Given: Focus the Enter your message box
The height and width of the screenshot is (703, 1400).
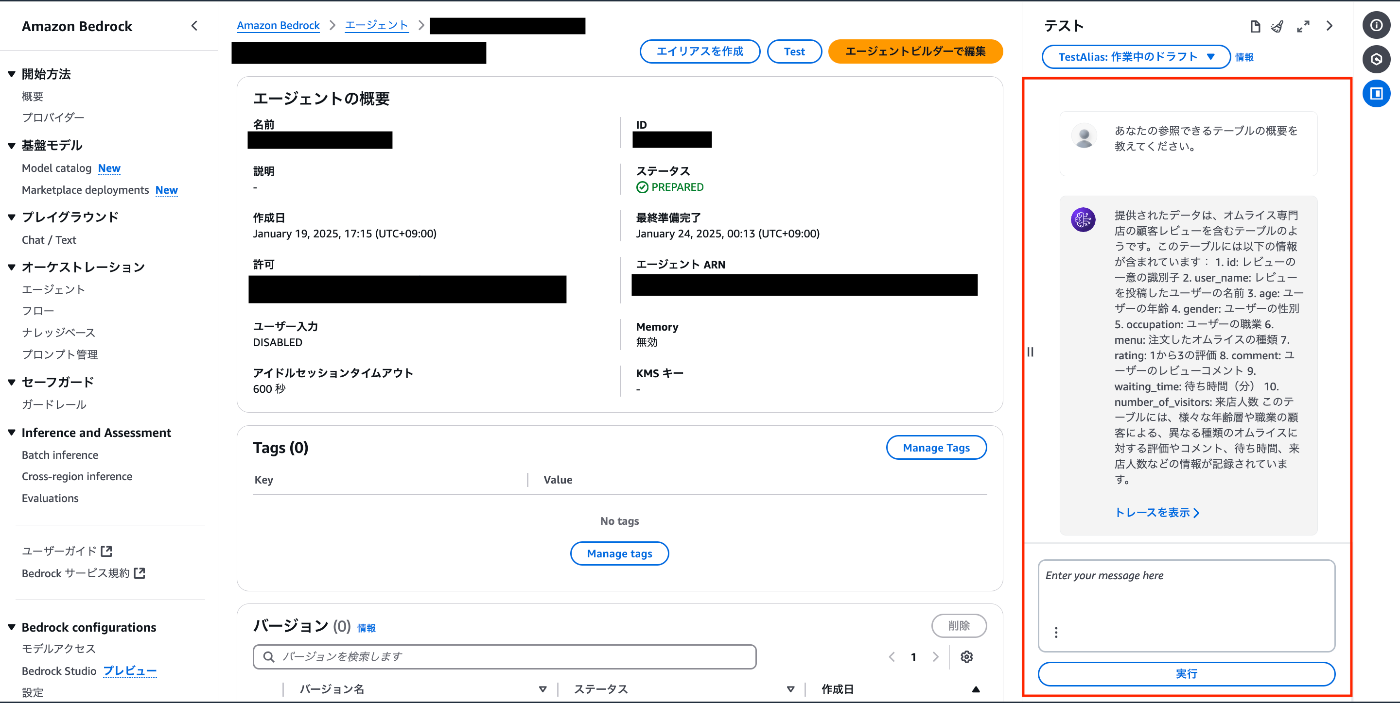Looking at the screenshot, I should pyautogui.click(x=1187, y=606).
